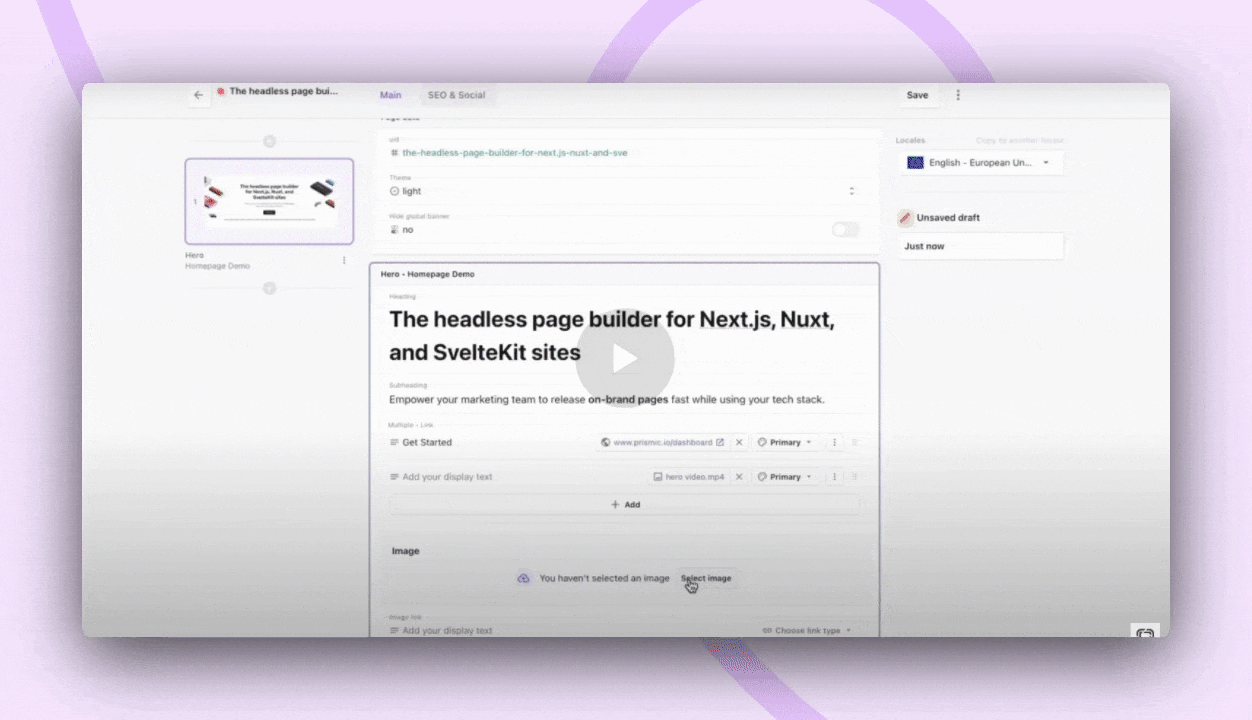The height and width of the screenshot is (720, 1252).
Task: Select the Main tab
Action: tap(390, 94)
